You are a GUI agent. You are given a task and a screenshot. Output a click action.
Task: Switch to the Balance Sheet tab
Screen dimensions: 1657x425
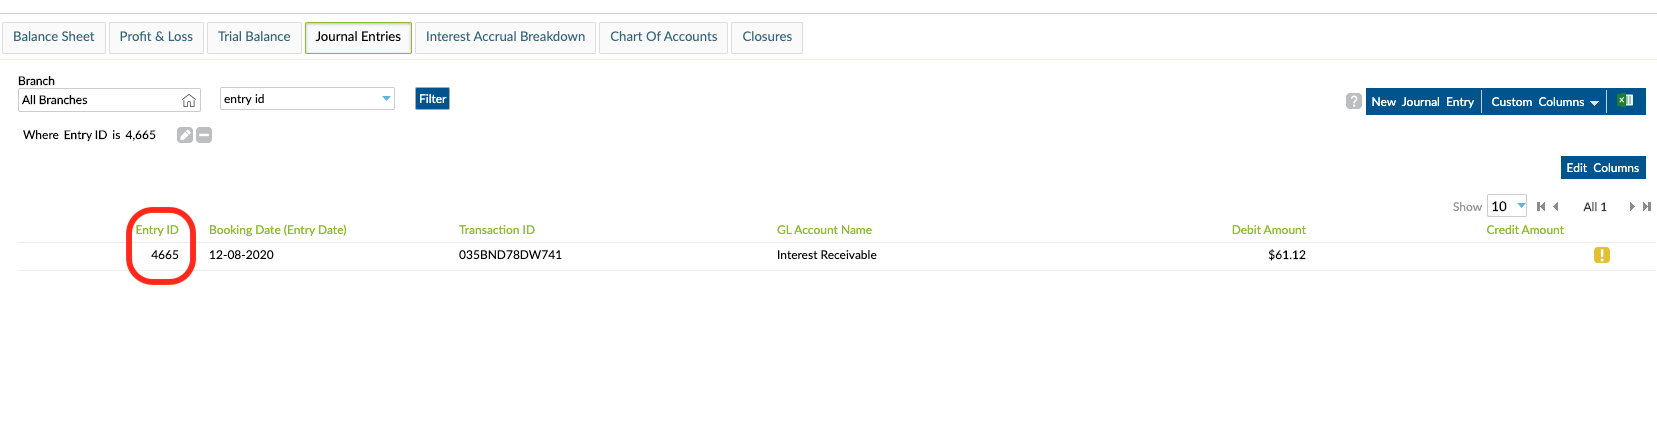(54, 37)
